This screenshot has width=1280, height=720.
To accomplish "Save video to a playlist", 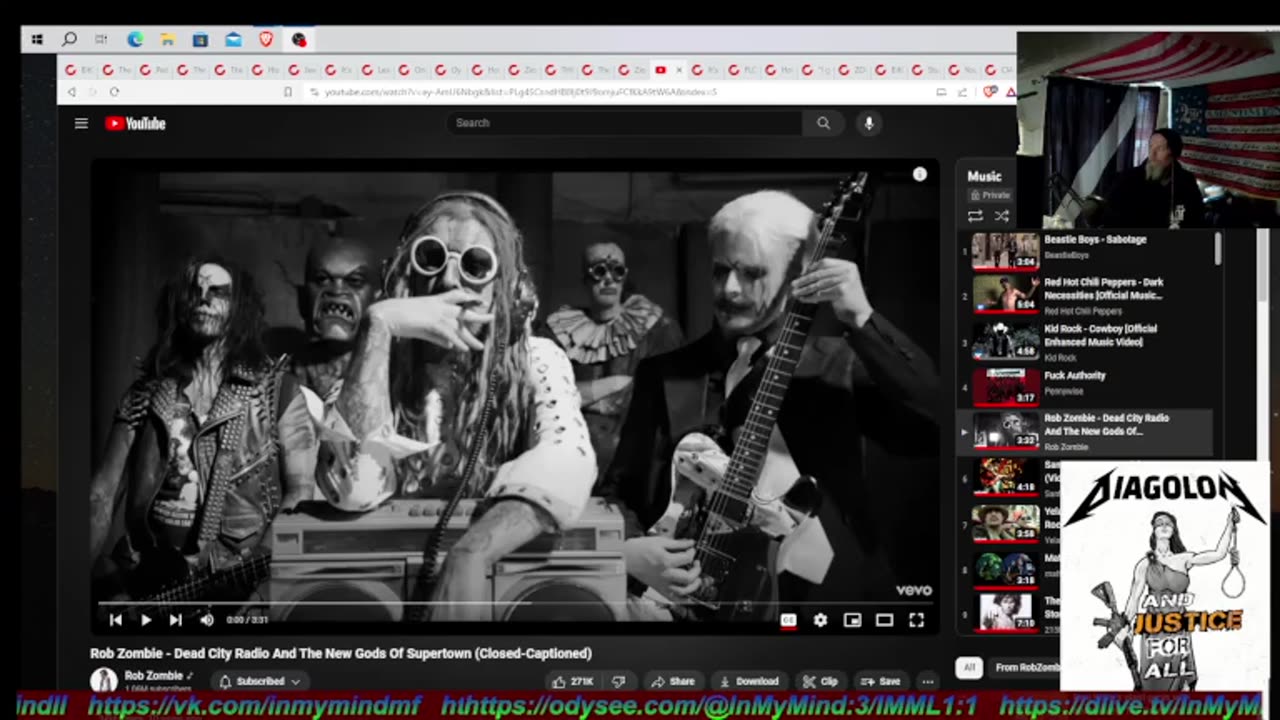I will click(881, 681).
